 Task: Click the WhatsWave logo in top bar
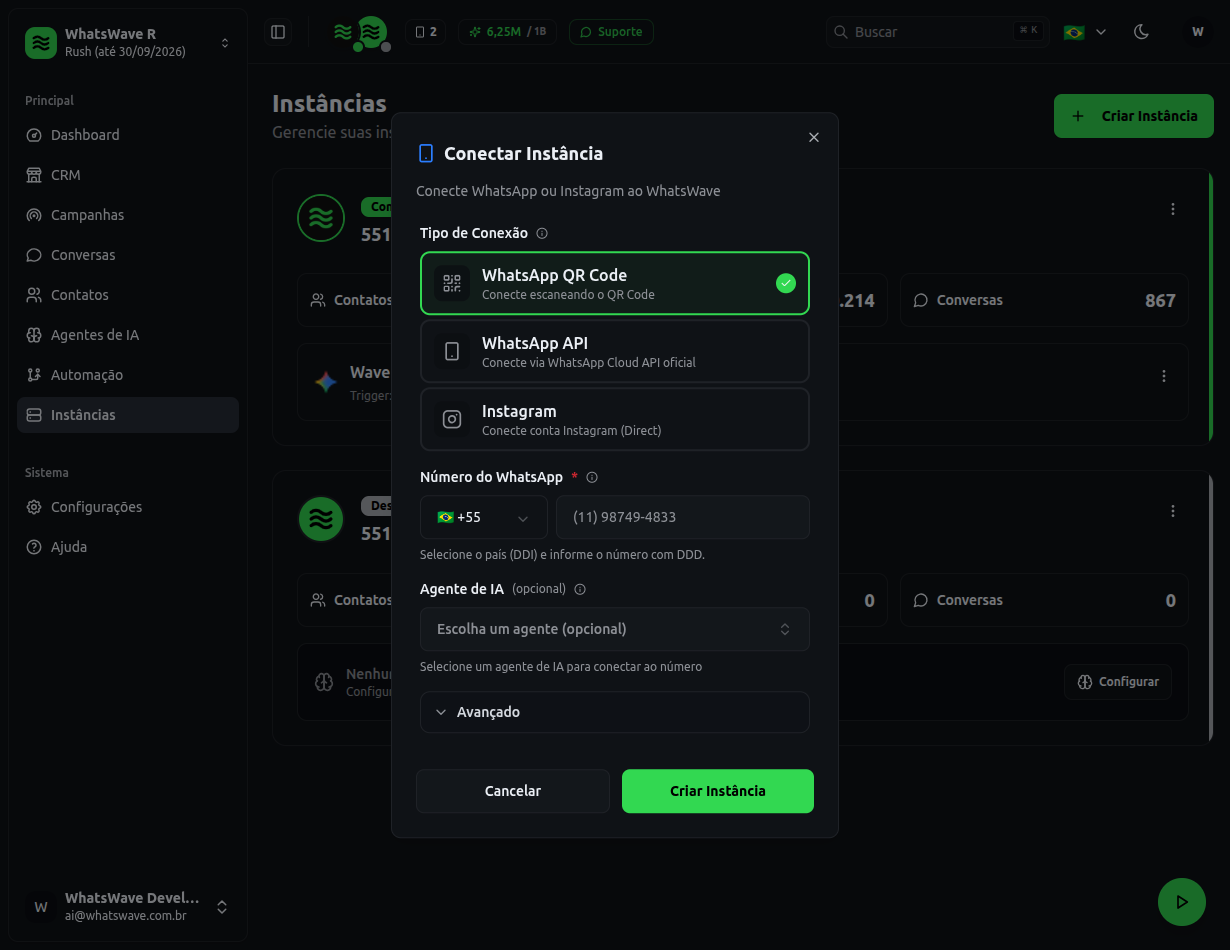coord(361,33)
